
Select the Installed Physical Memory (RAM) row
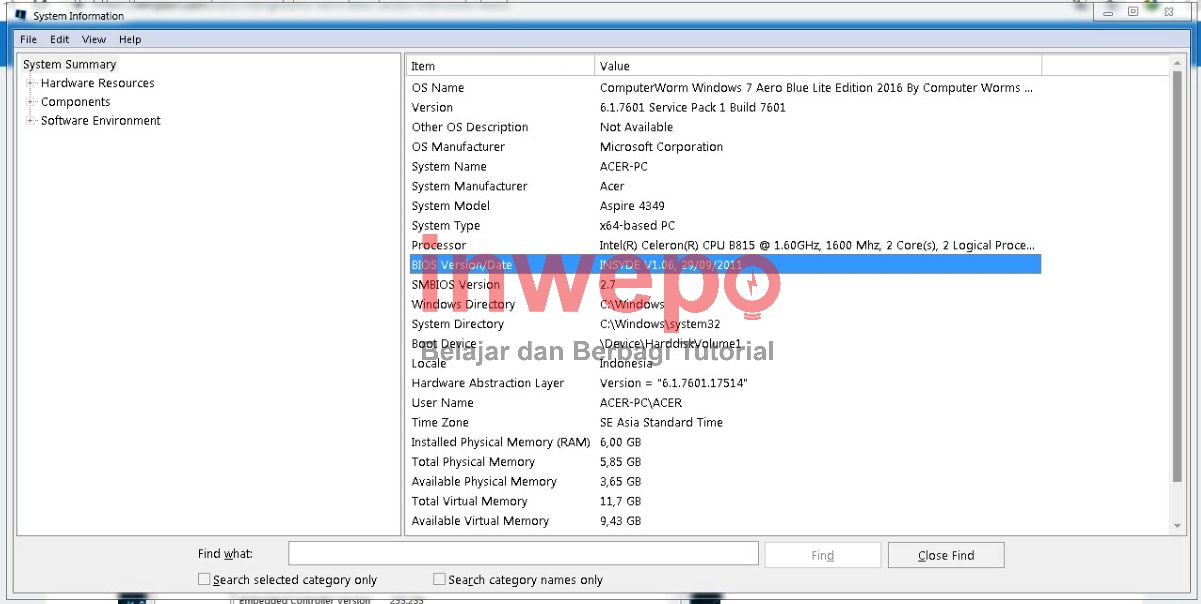coord(724,442)
